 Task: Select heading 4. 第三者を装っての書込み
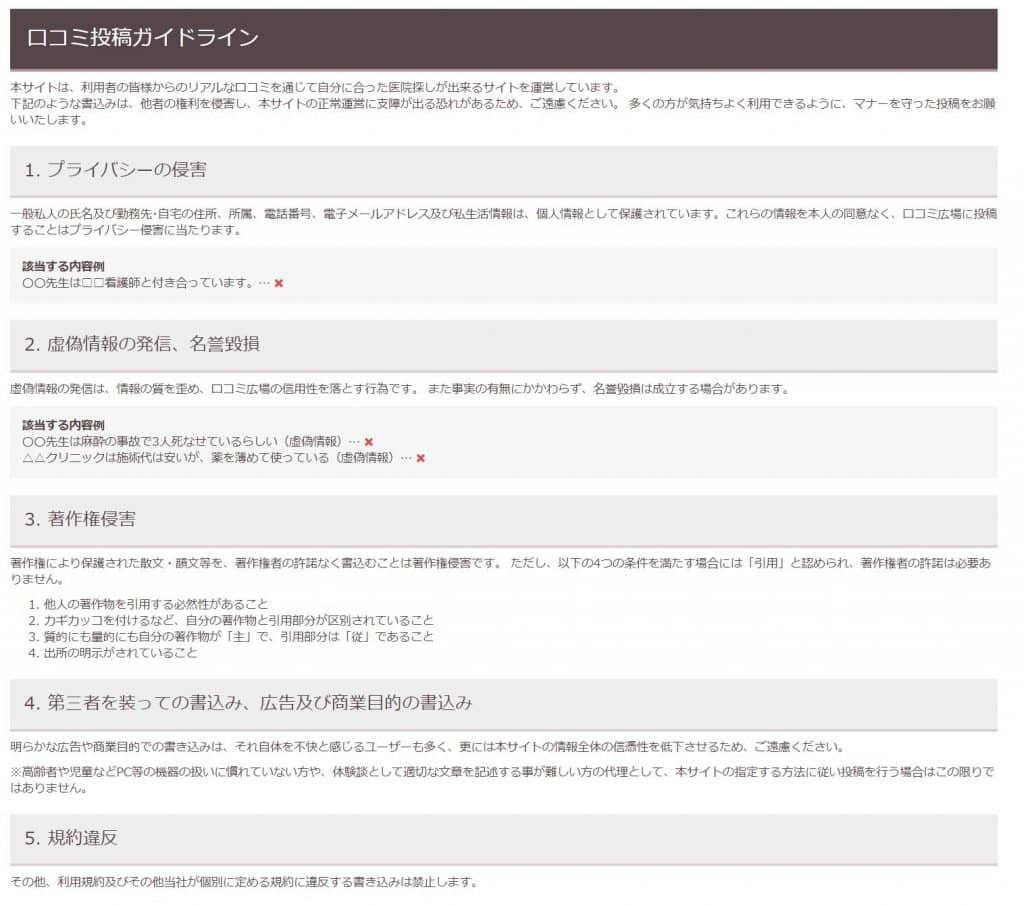pyautogui.click(x=248, y=702)
